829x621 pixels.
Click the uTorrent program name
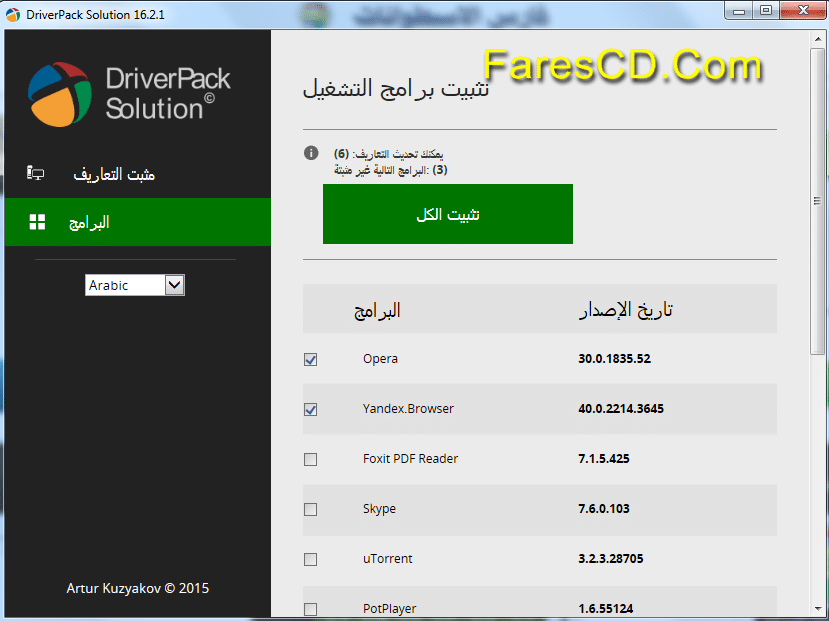[388, 559]
